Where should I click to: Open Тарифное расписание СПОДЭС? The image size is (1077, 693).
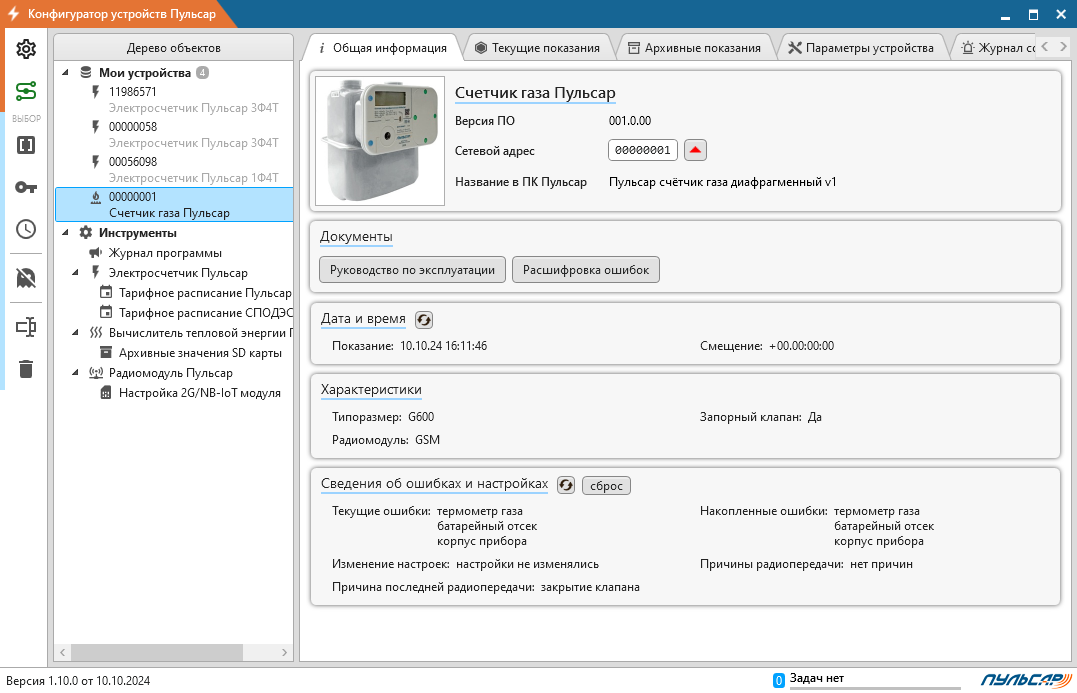pos(205,313)
